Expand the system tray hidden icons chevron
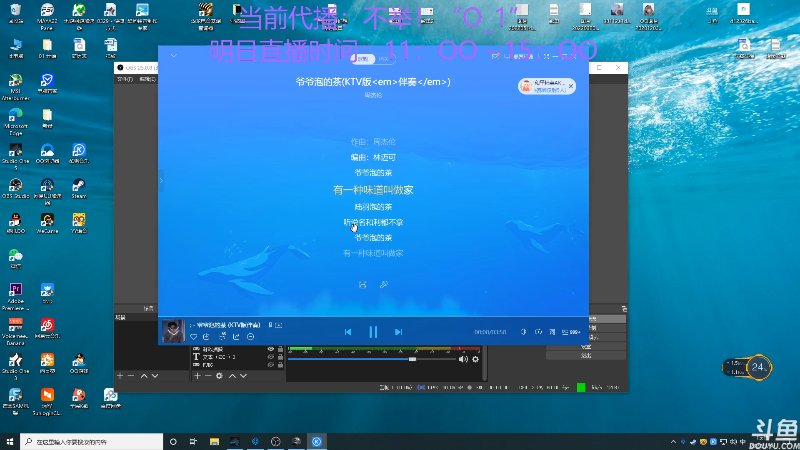This screenshot has width=800, height=450. (673, 441)
